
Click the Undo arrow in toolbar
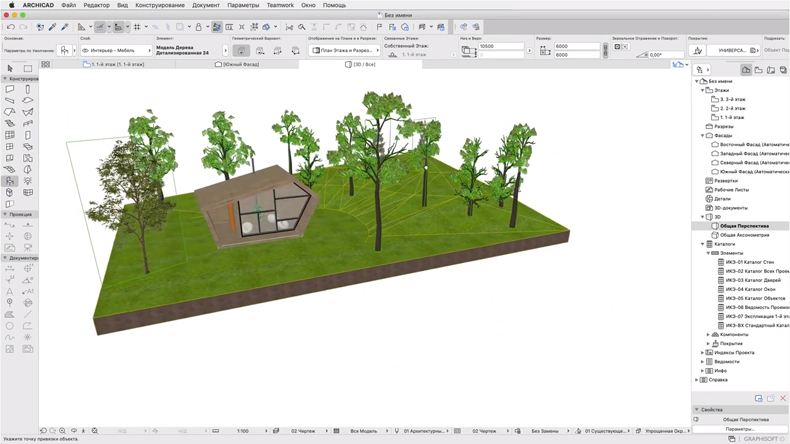pos(11,27)
